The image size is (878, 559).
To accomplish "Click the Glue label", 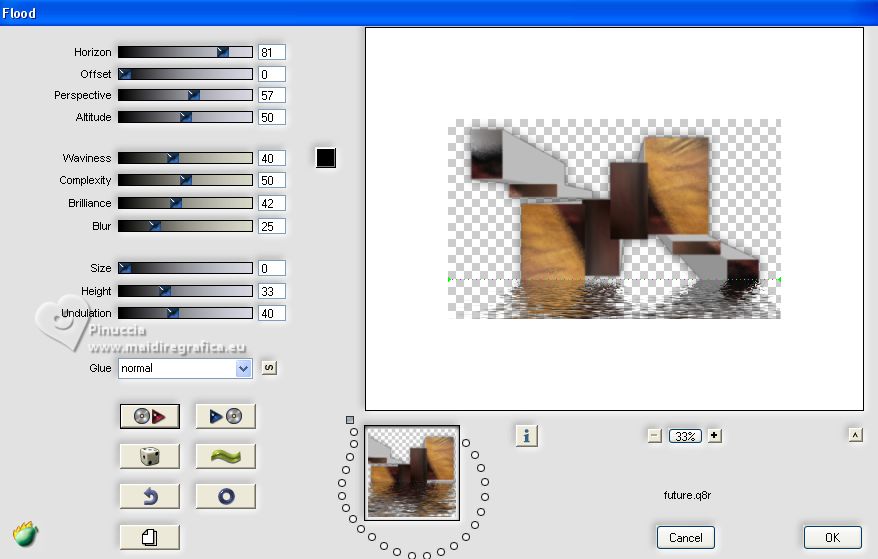I will pos(100,368).
